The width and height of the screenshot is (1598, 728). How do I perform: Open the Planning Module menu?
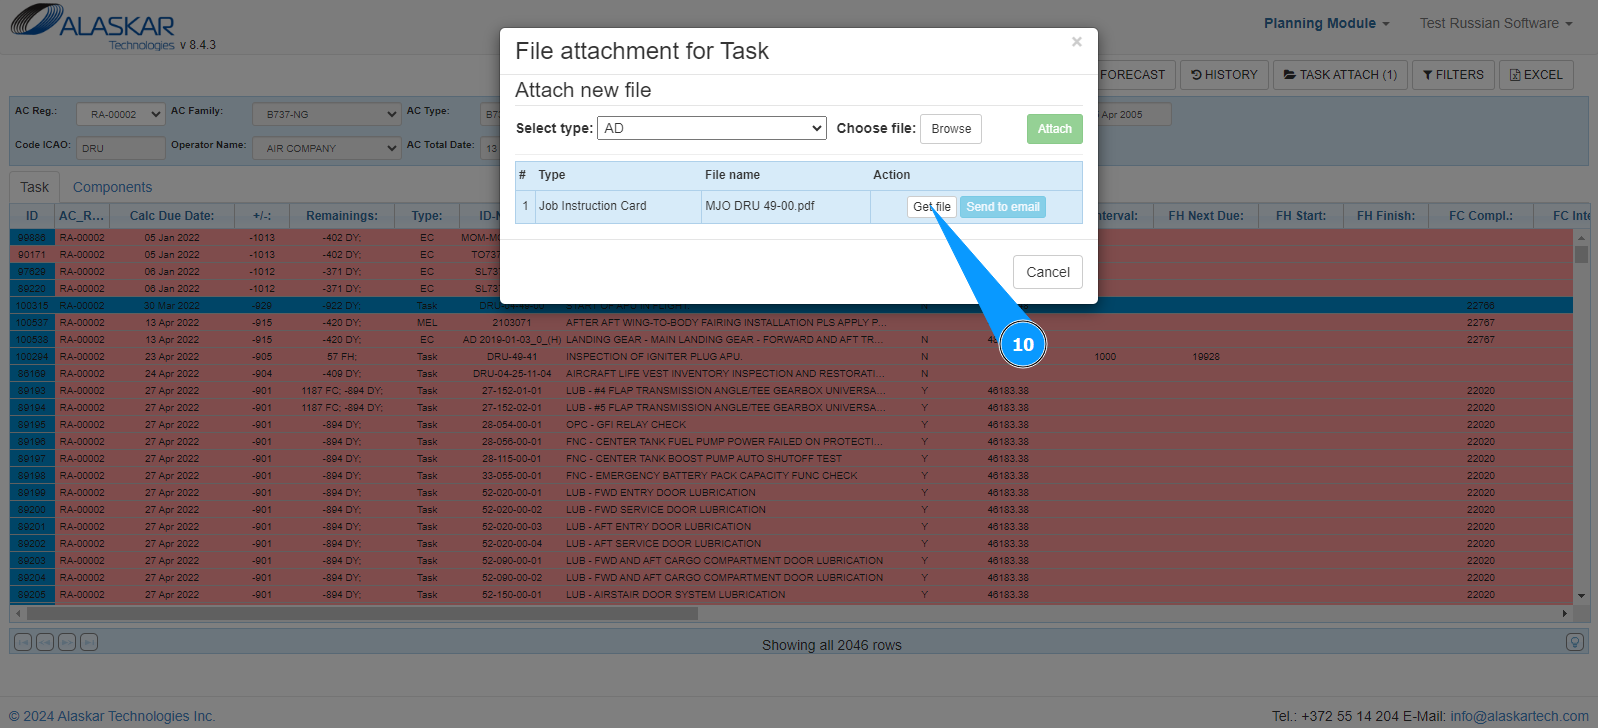1326,23
